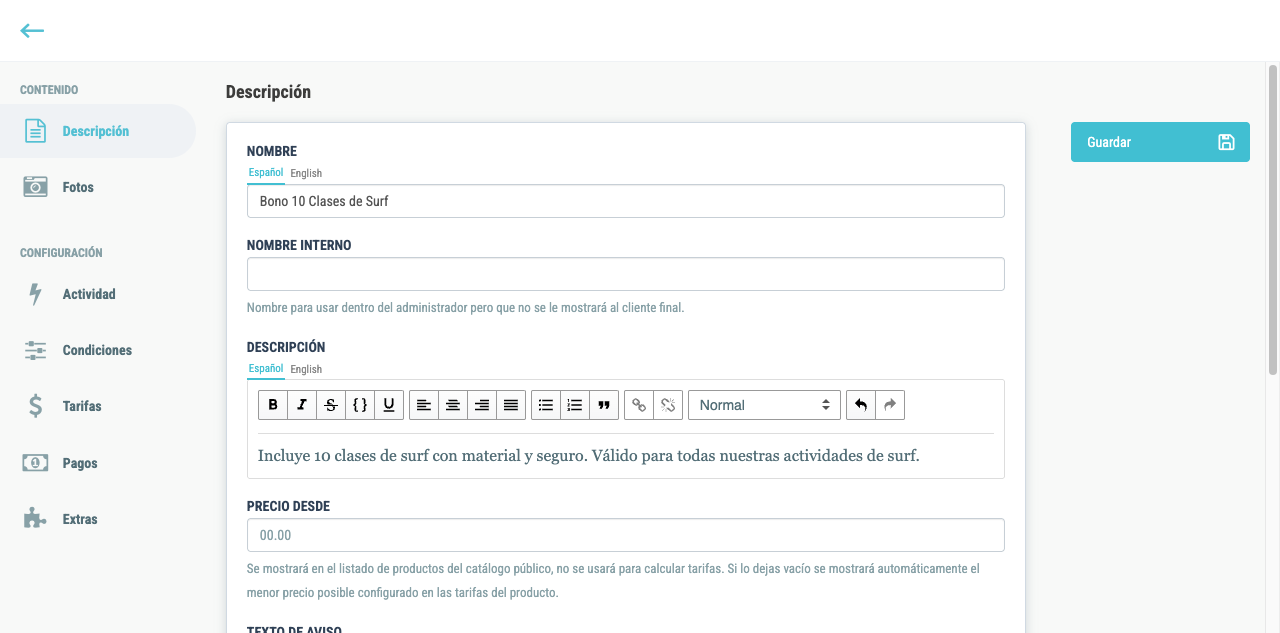Image resolution: width=1280 pixels, height=633 pixels.
Task: Go back using the arrow icon
Action: [x=32, y=31]
